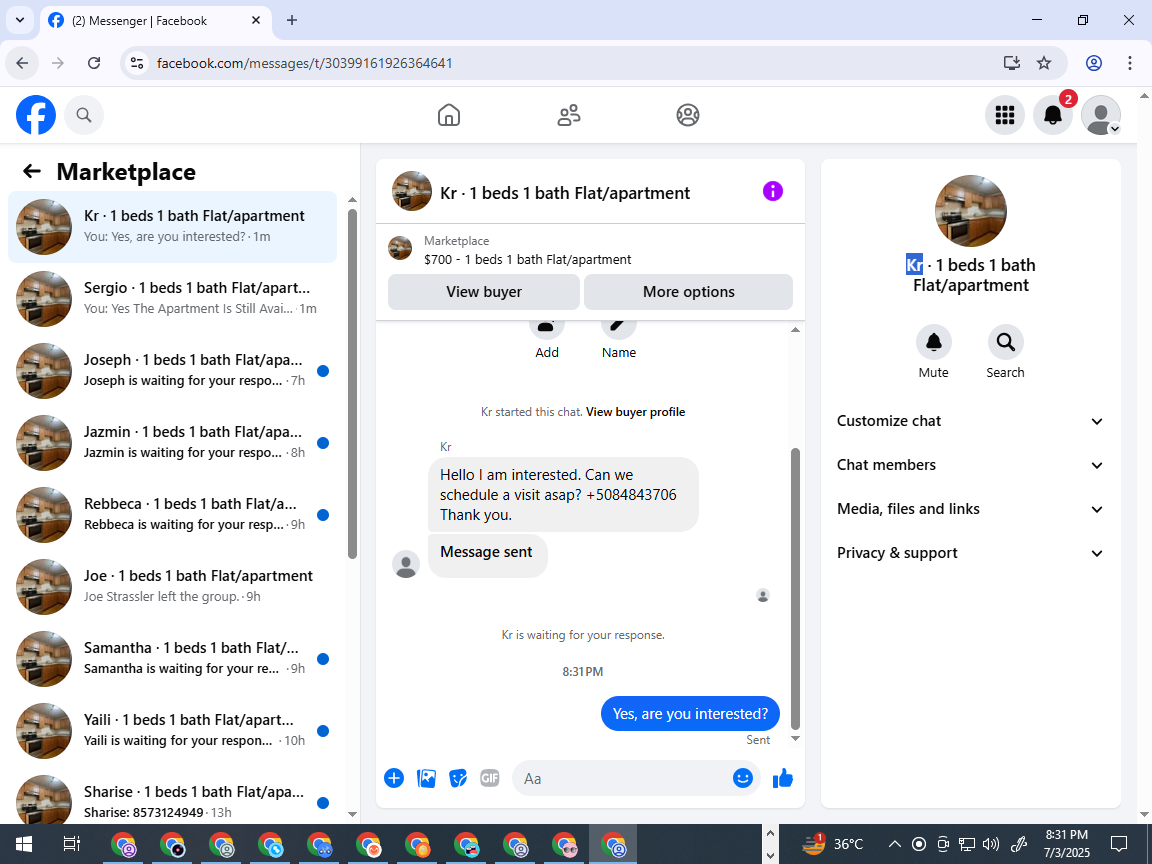Choose a GIF icon in composer
1152x864 pixels.
(x=489, y=778)
